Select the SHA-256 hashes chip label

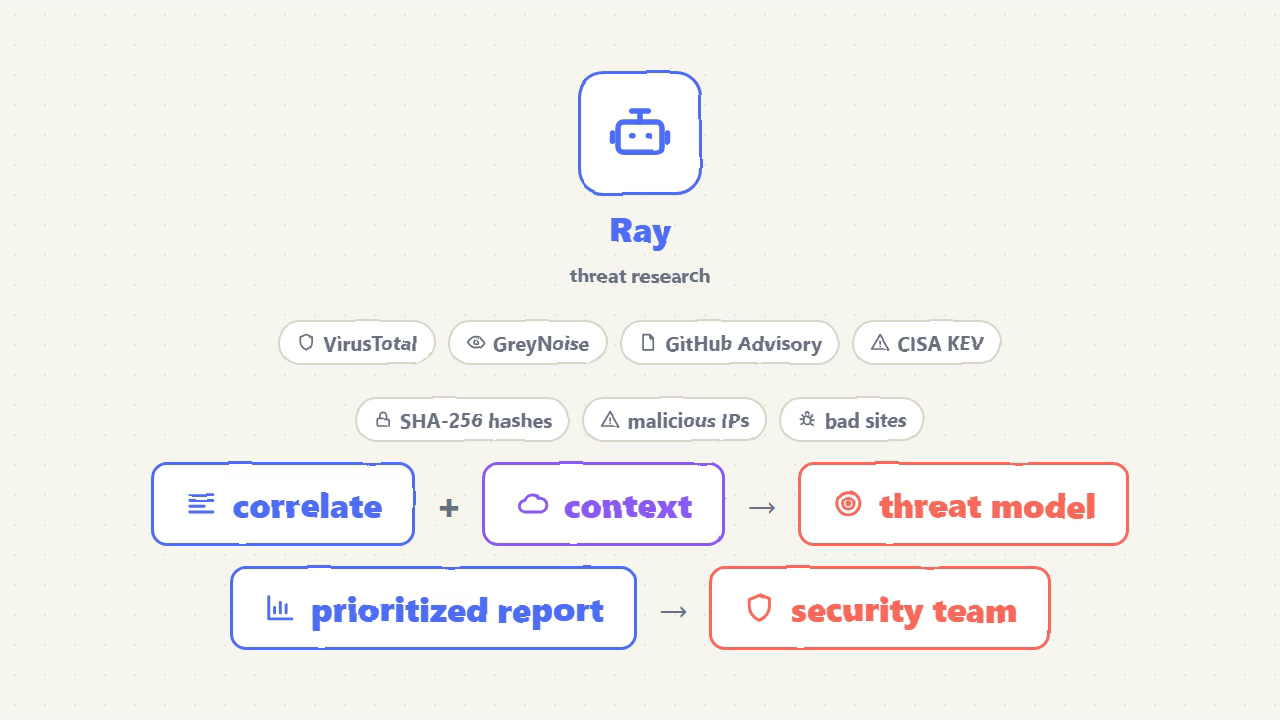pyautogui.click(x=476, y=420)
